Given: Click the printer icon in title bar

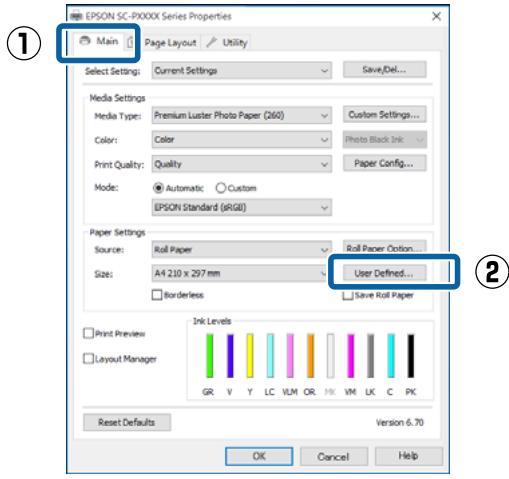Looking at the screenshot, I should [76, 16].
